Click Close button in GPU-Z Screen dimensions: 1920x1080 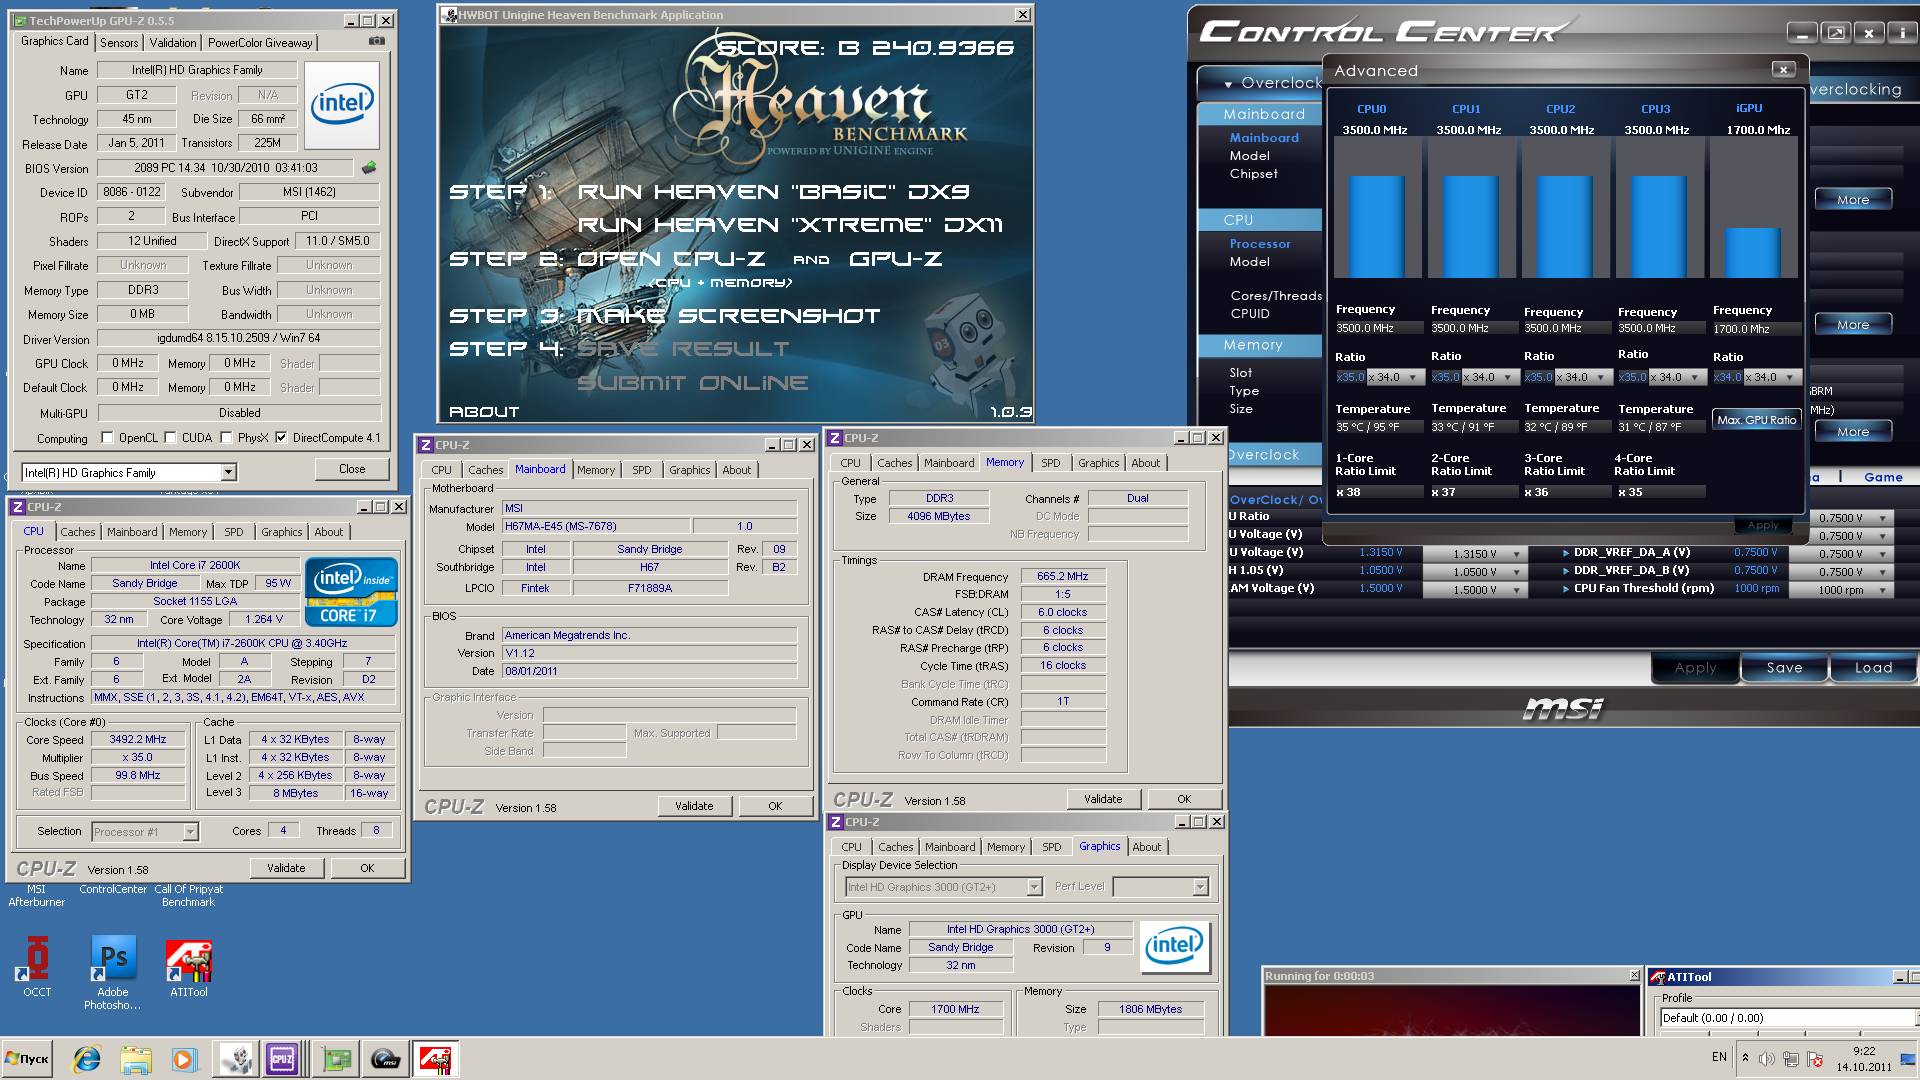click(x=352, y=469)
